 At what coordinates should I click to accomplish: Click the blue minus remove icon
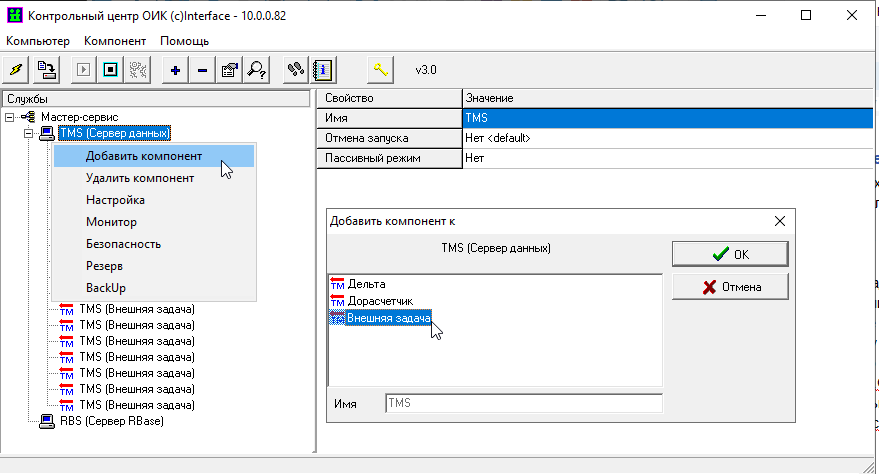[202, 70]
